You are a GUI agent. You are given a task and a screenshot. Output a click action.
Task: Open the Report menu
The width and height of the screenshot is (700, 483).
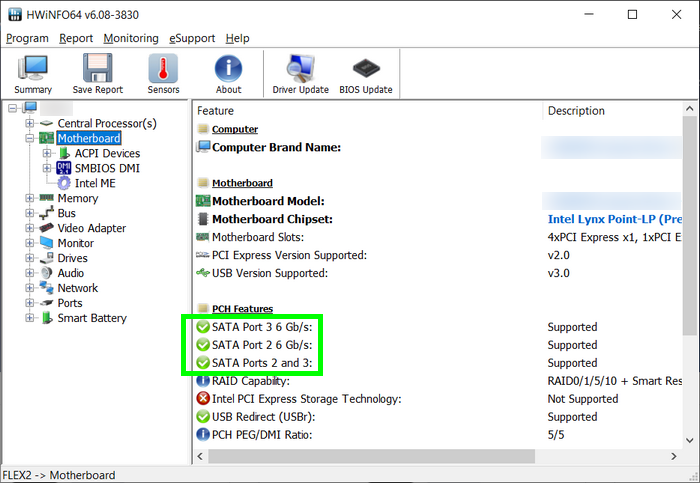pos(76,38)
